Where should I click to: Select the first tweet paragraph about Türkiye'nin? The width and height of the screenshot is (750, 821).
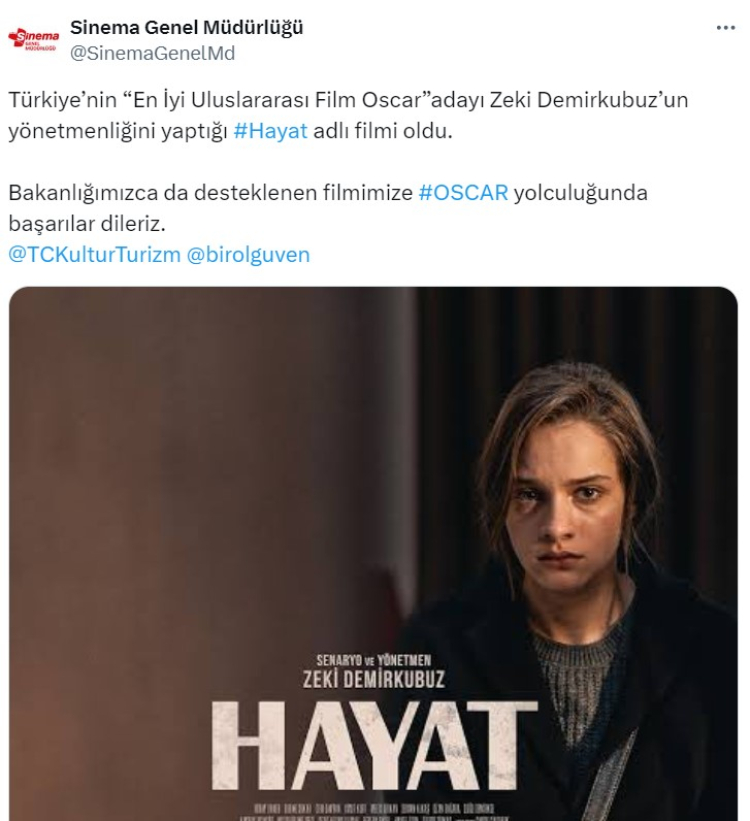348,115
